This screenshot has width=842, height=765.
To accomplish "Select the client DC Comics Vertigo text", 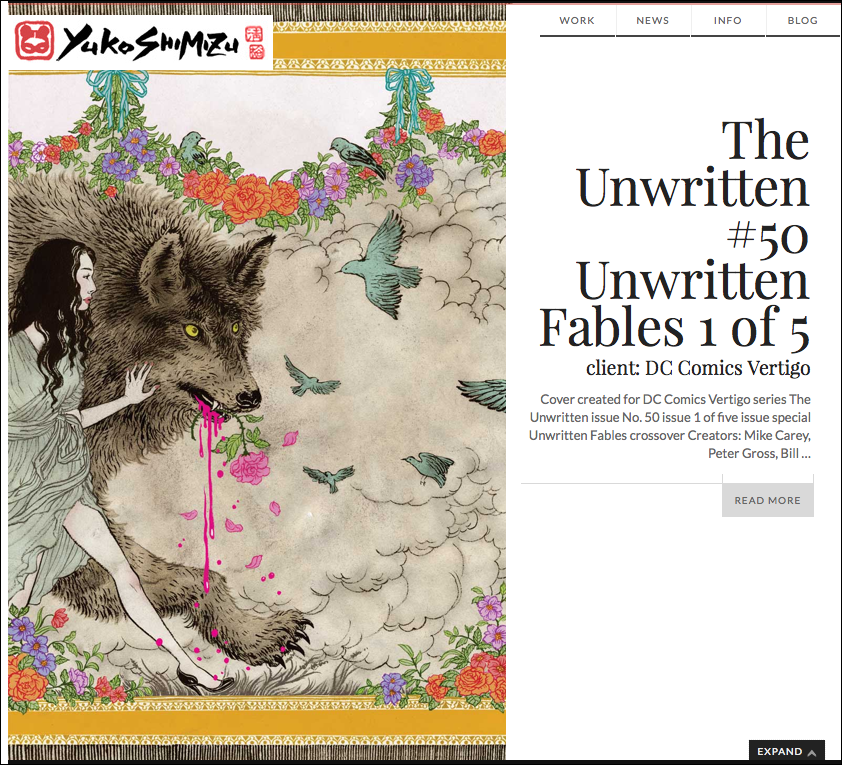I will click(698, 368).
